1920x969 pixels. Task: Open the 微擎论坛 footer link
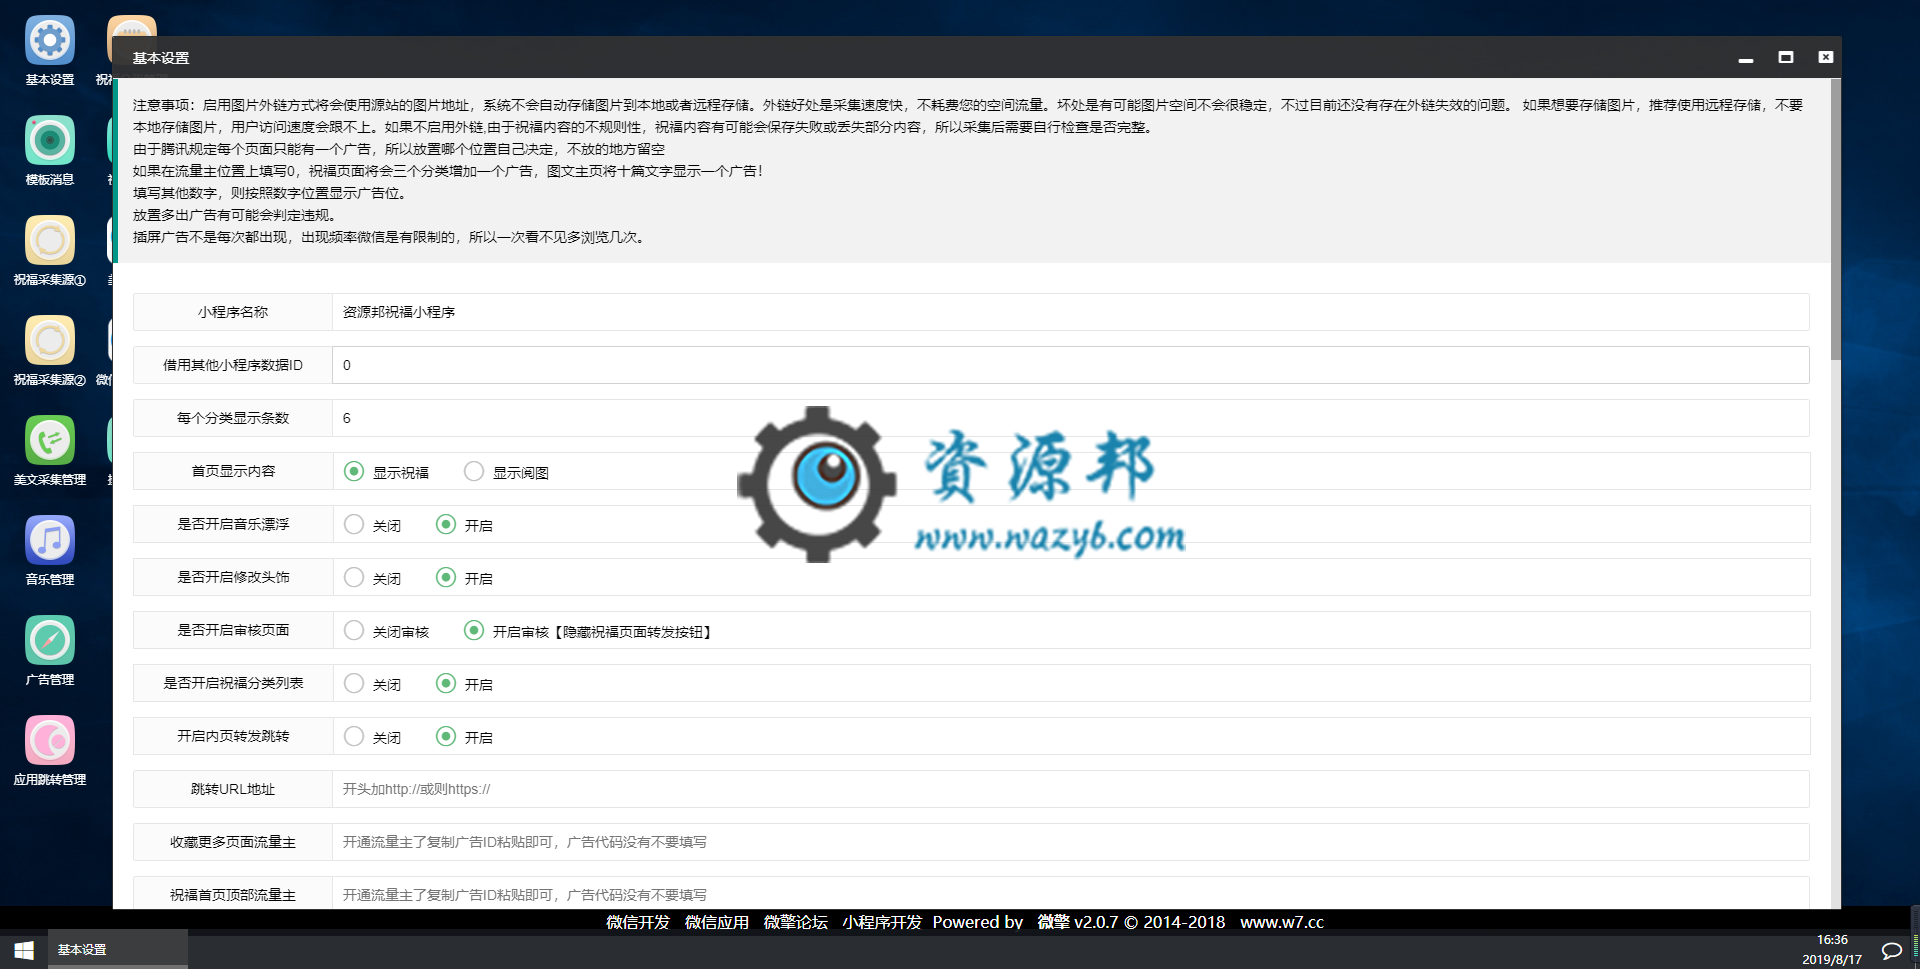pos(796,922)
